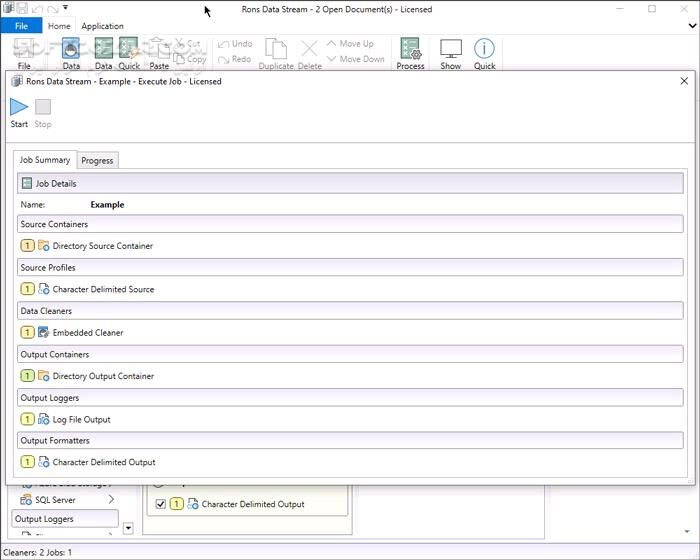This screenshot has height=560, width=700.
Task: Start the job with the play icon
Action: [19, 107]
